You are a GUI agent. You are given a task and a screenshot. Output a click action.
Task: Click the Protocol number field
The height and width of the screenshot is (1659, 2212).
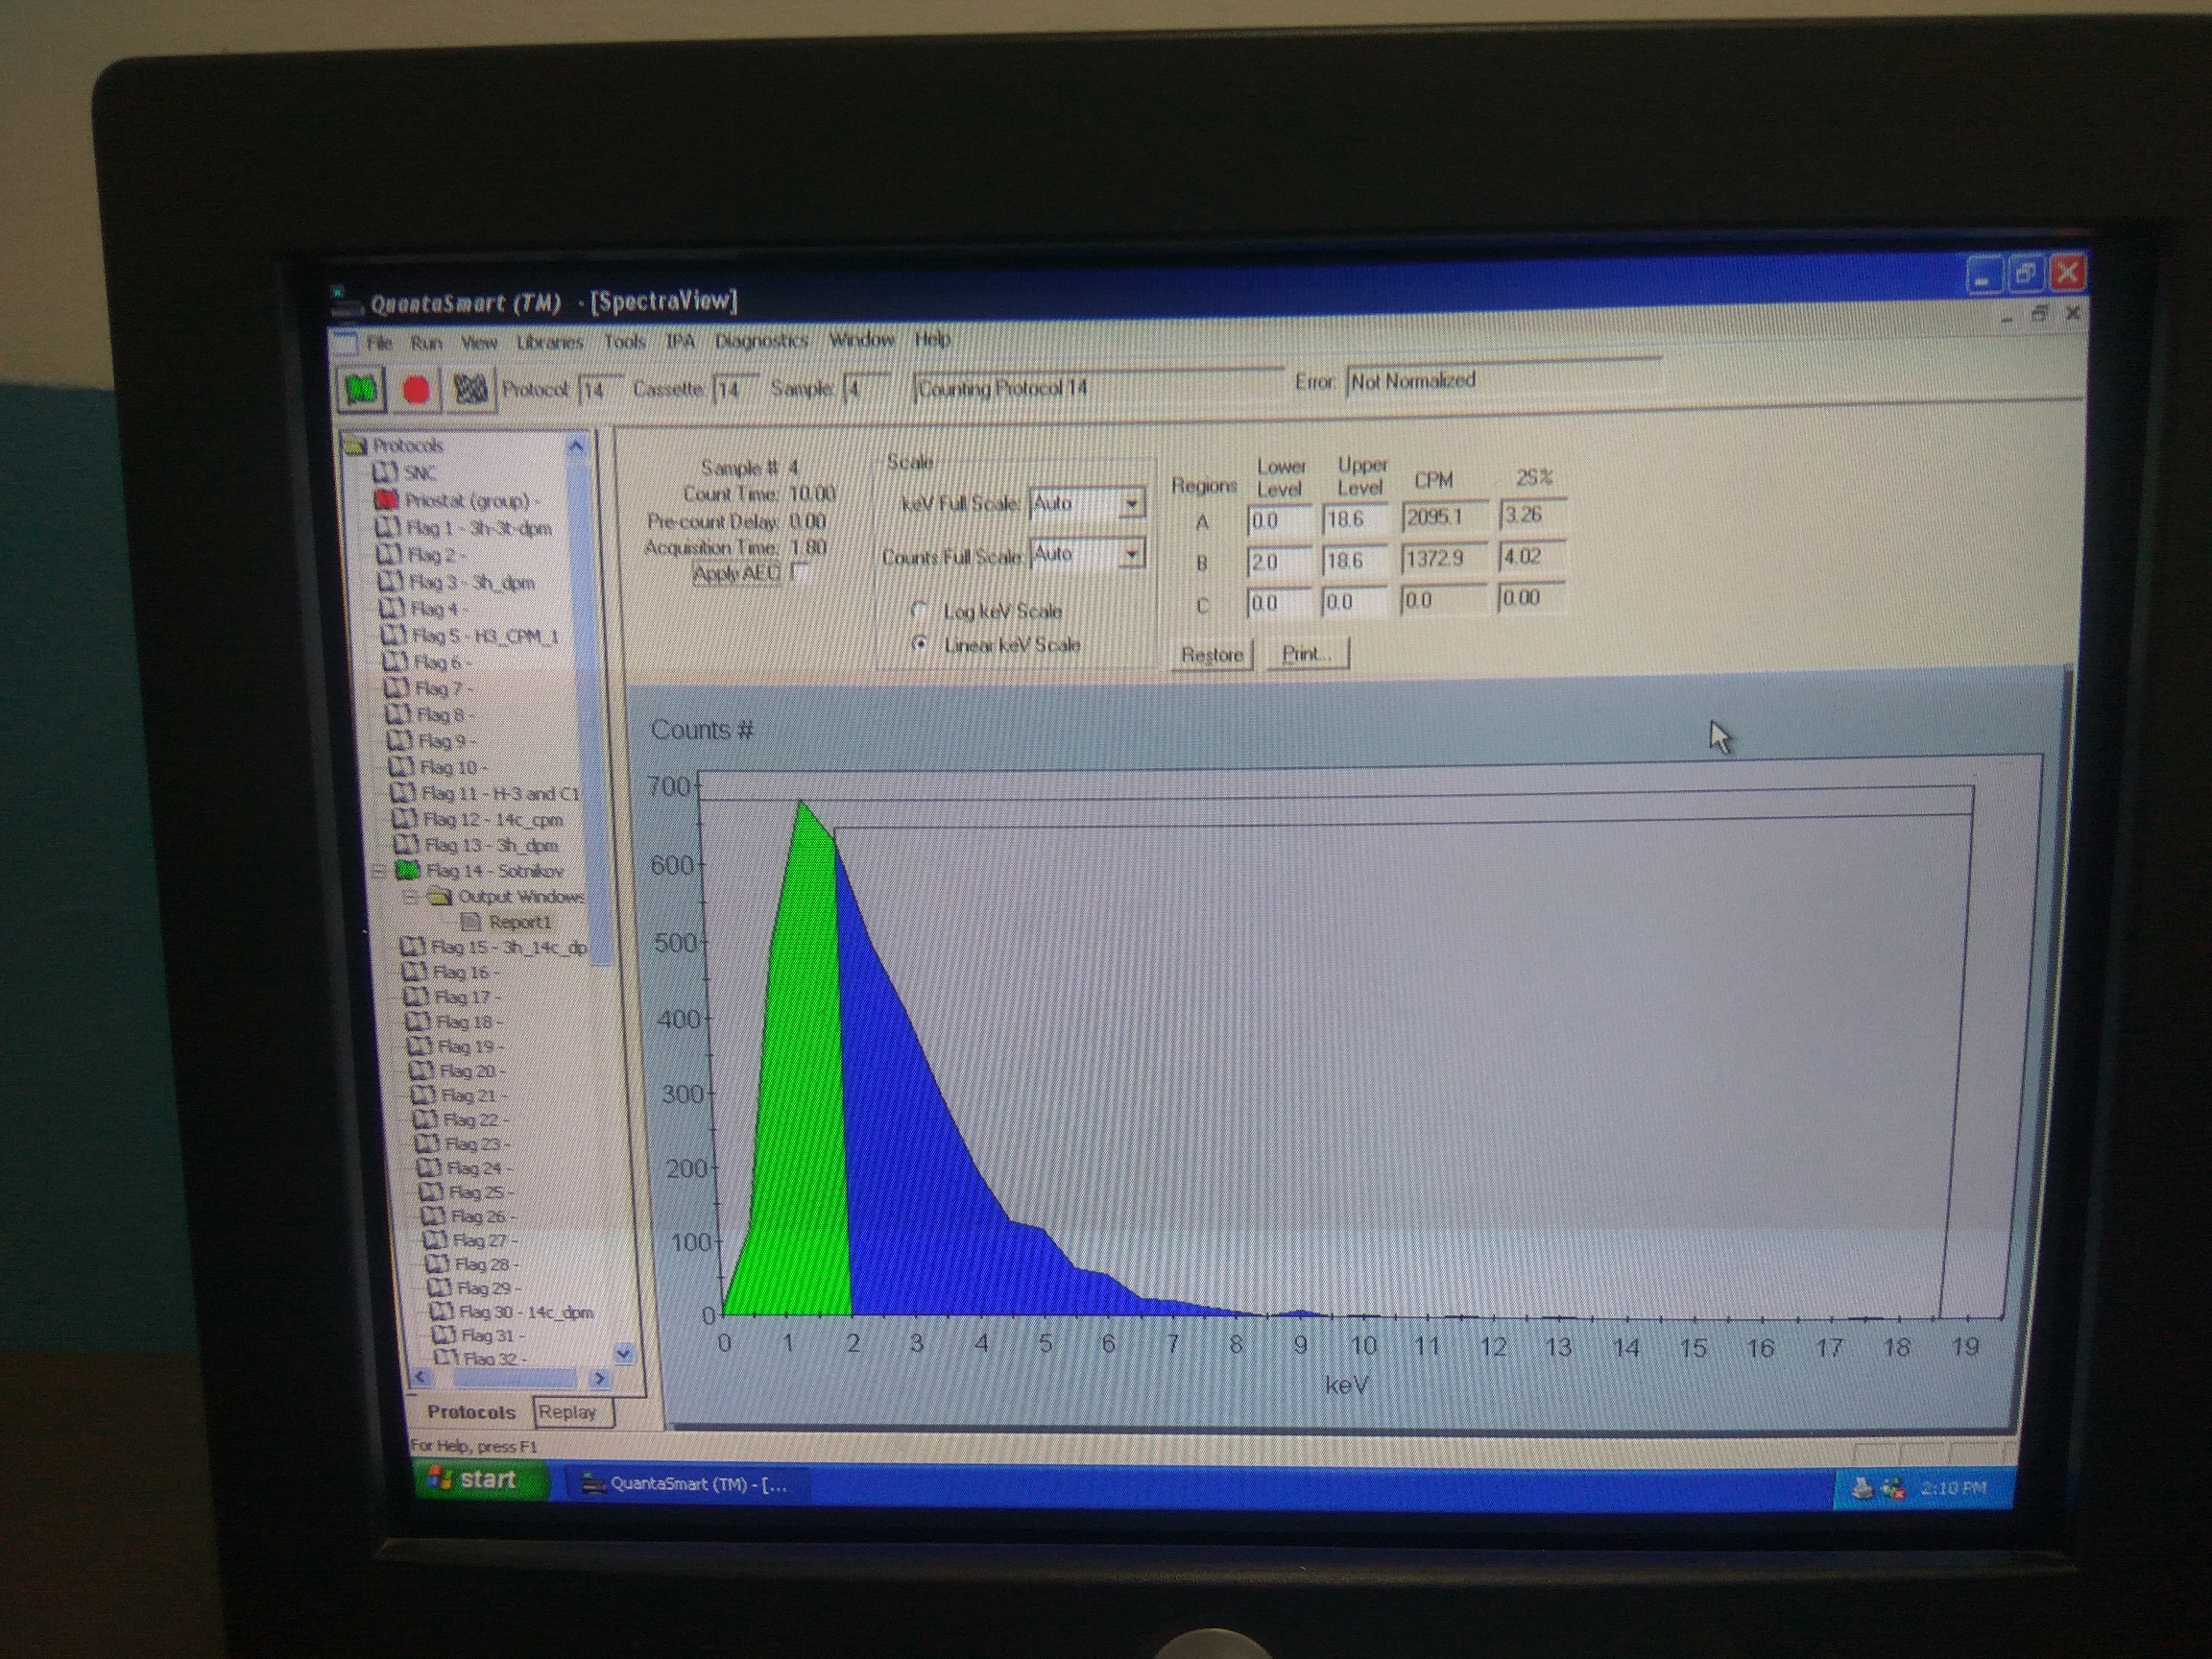(600, 389)
